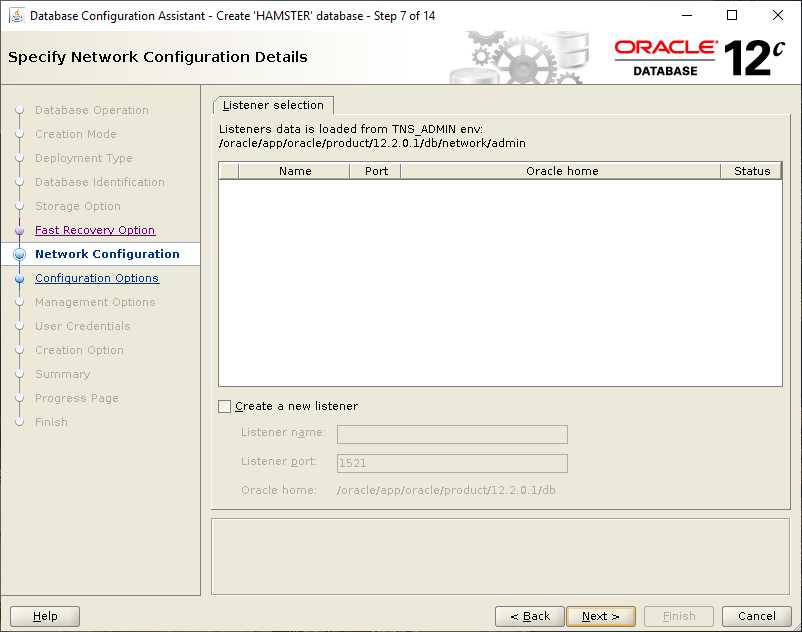This screenshot has height=632, width=802.
Task: Sort listeners by the Name column header
Action: tap(295, 171)
